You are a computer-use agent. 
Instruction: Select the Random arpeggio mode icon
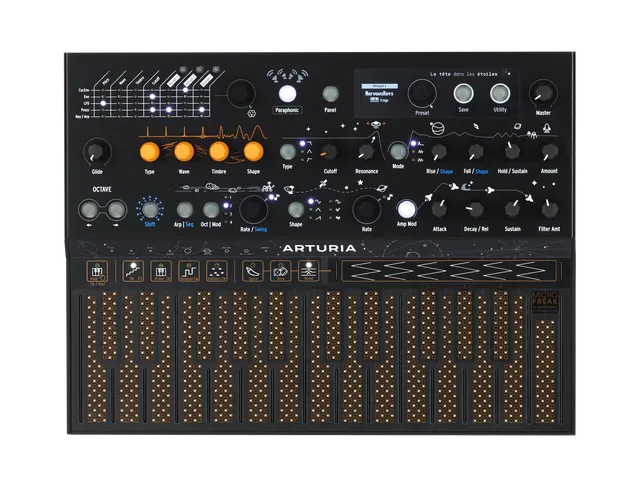189,271
